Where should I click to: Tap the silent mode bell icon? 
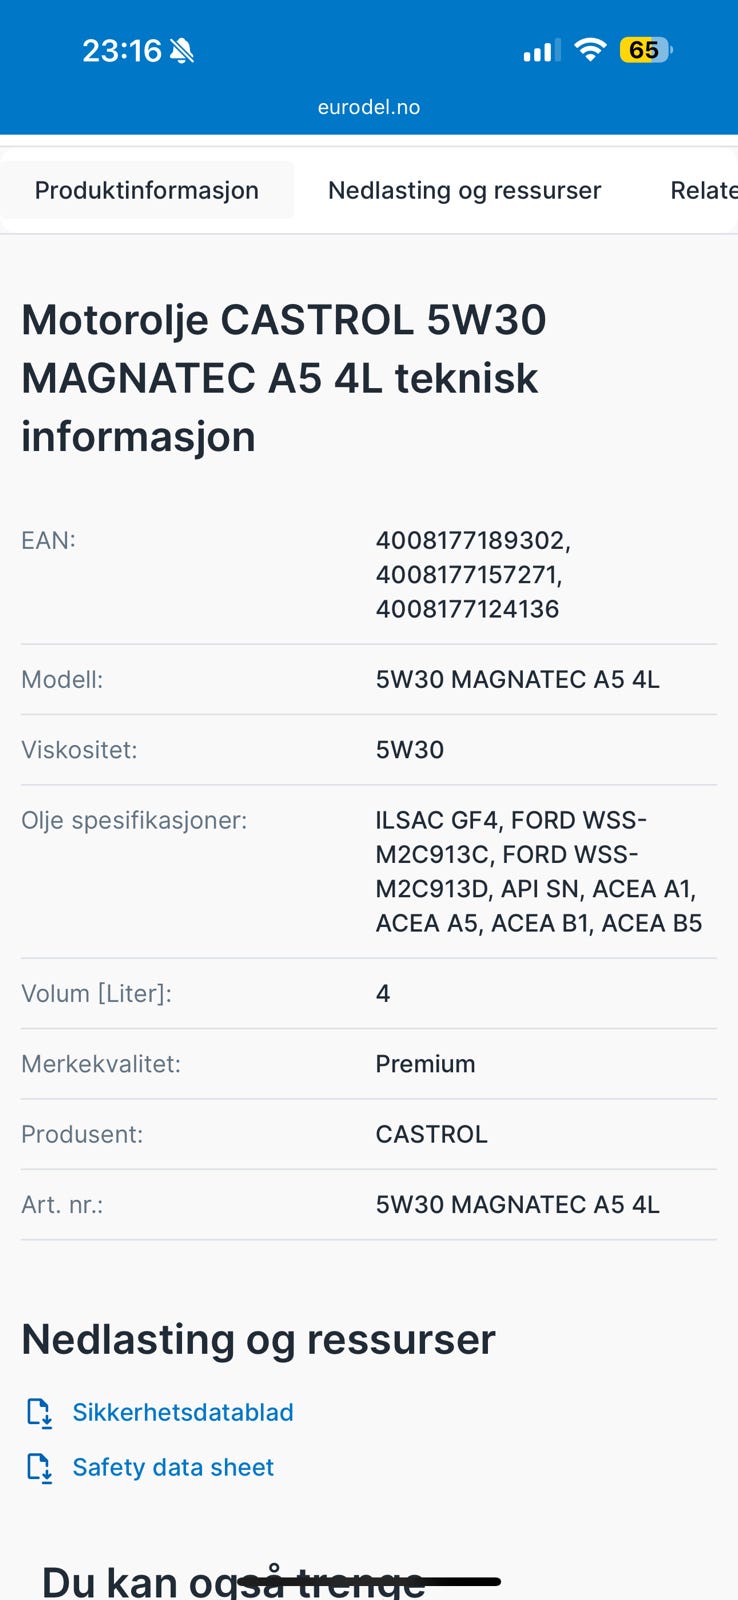[x=182, y=51]
